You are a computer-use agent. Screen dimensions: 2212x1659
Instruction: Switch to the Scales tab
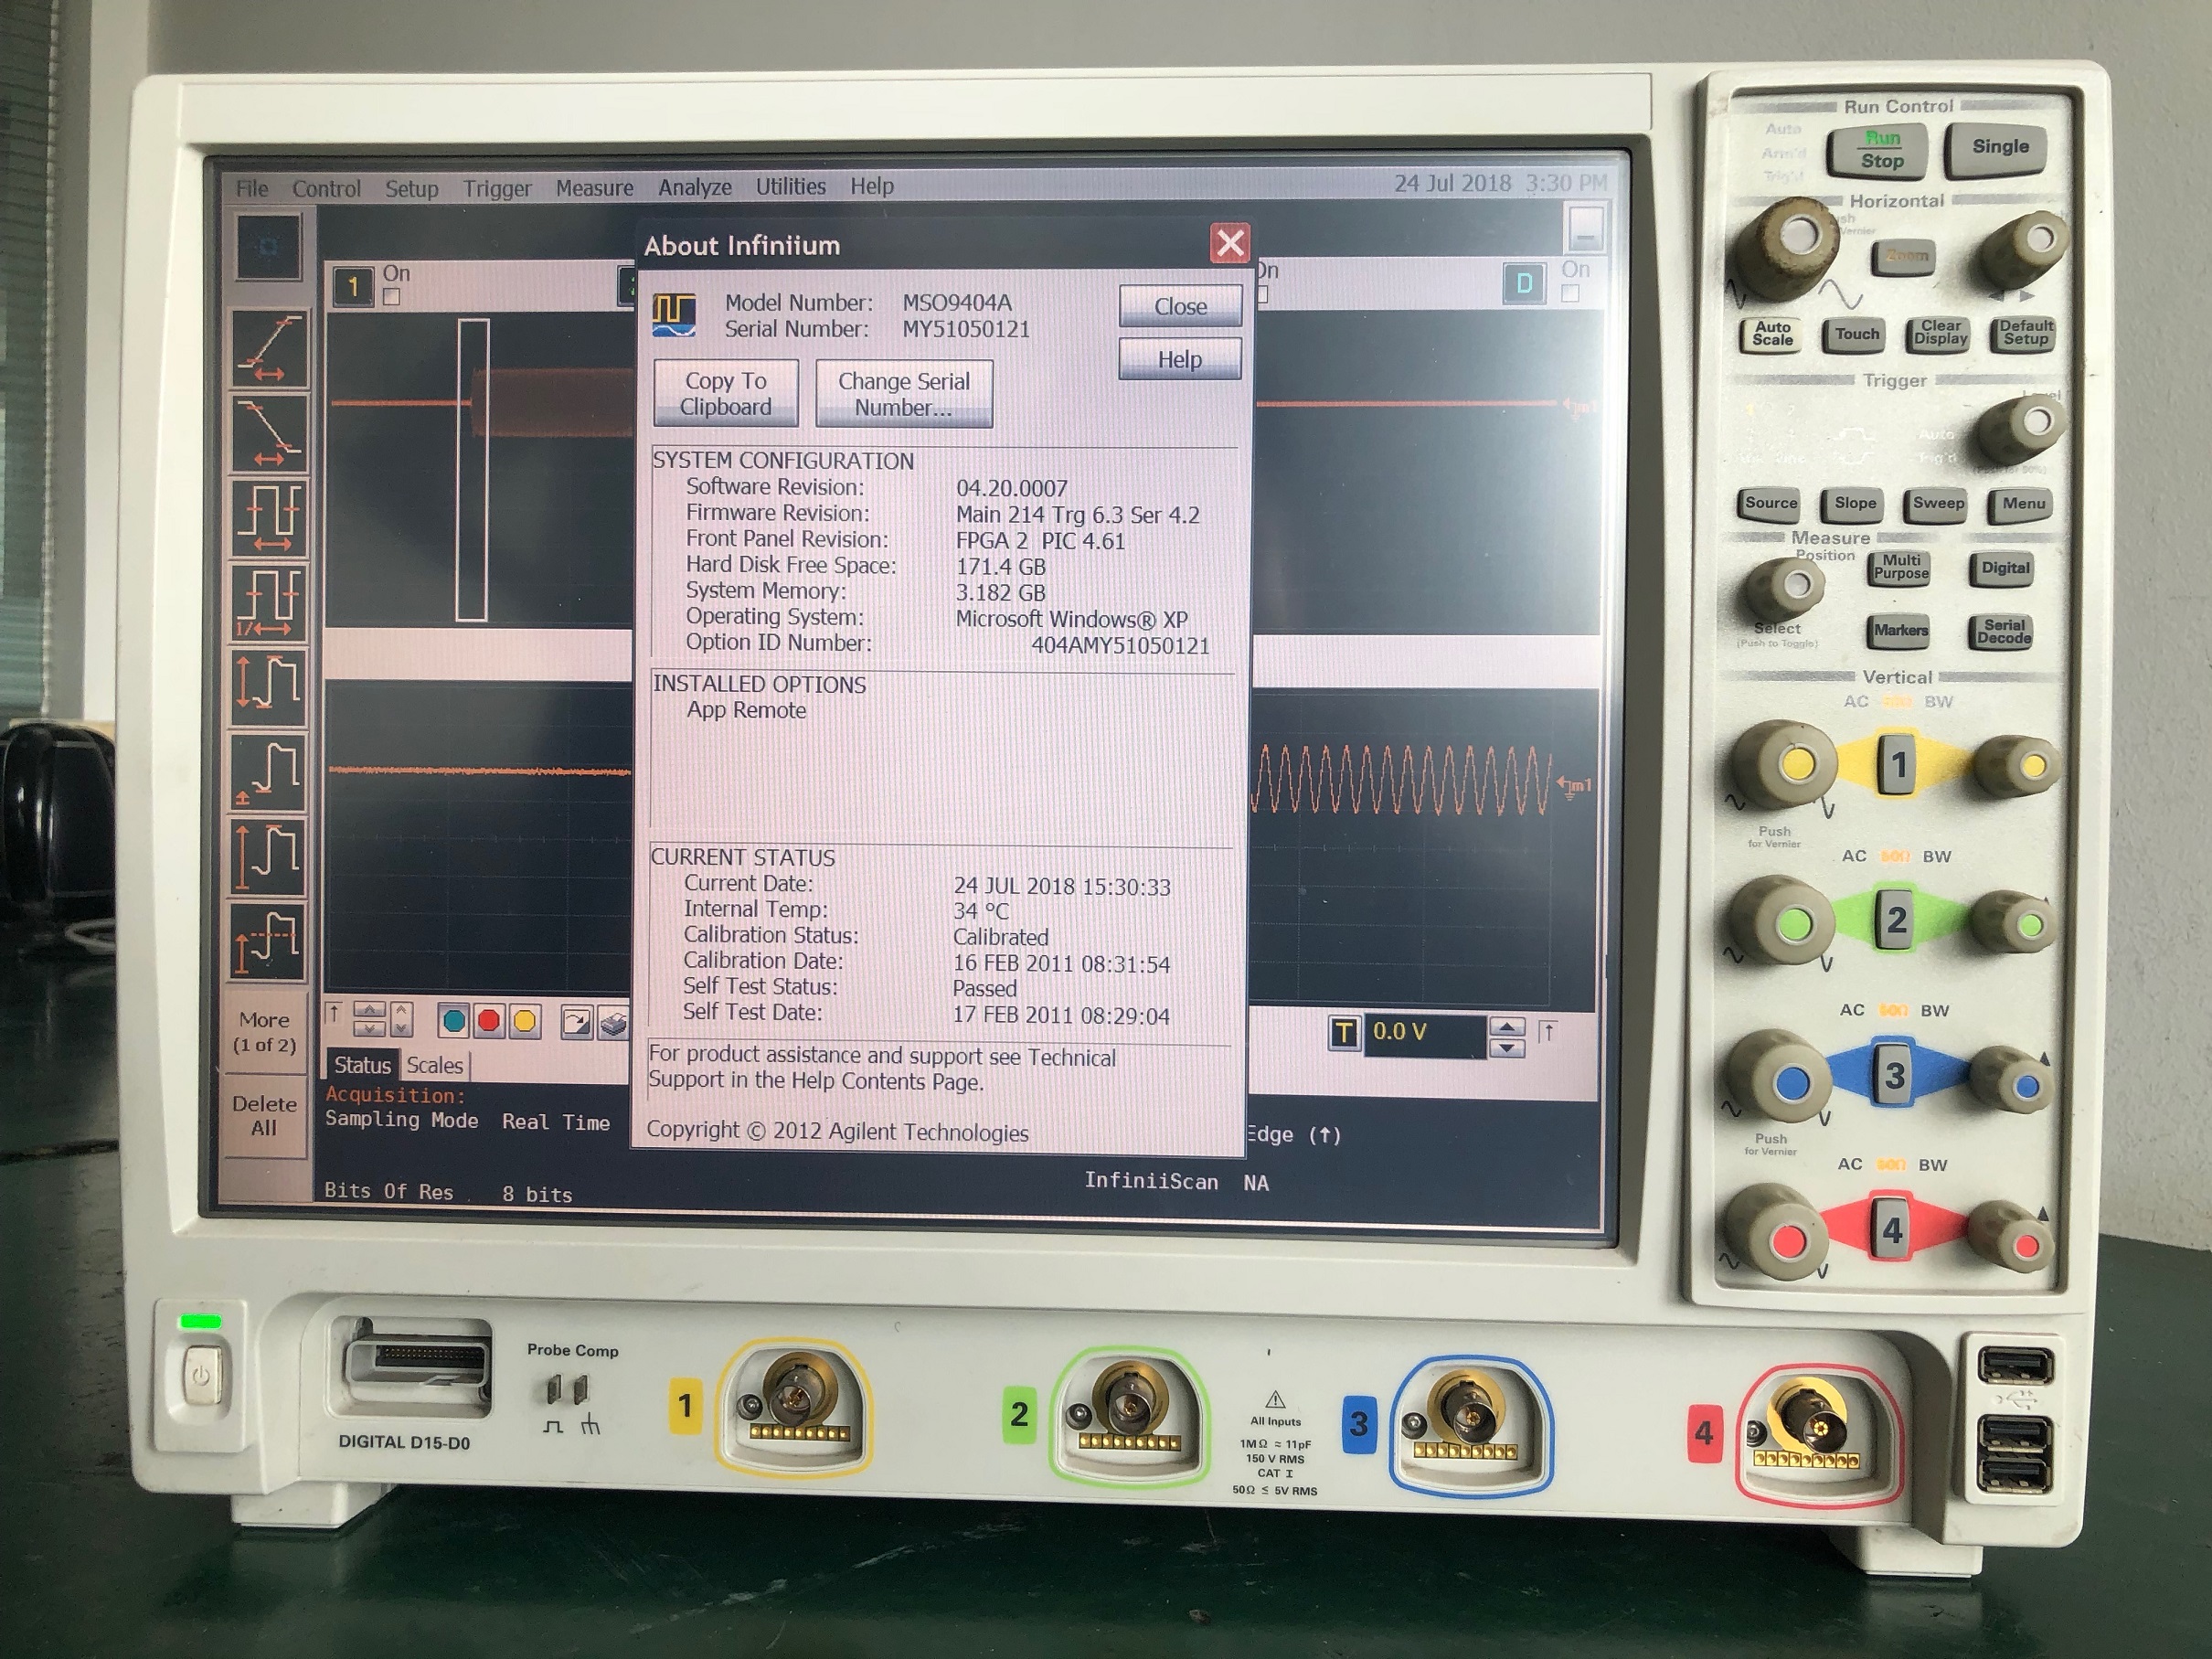pyautogui.click(x=435, y=1065)
